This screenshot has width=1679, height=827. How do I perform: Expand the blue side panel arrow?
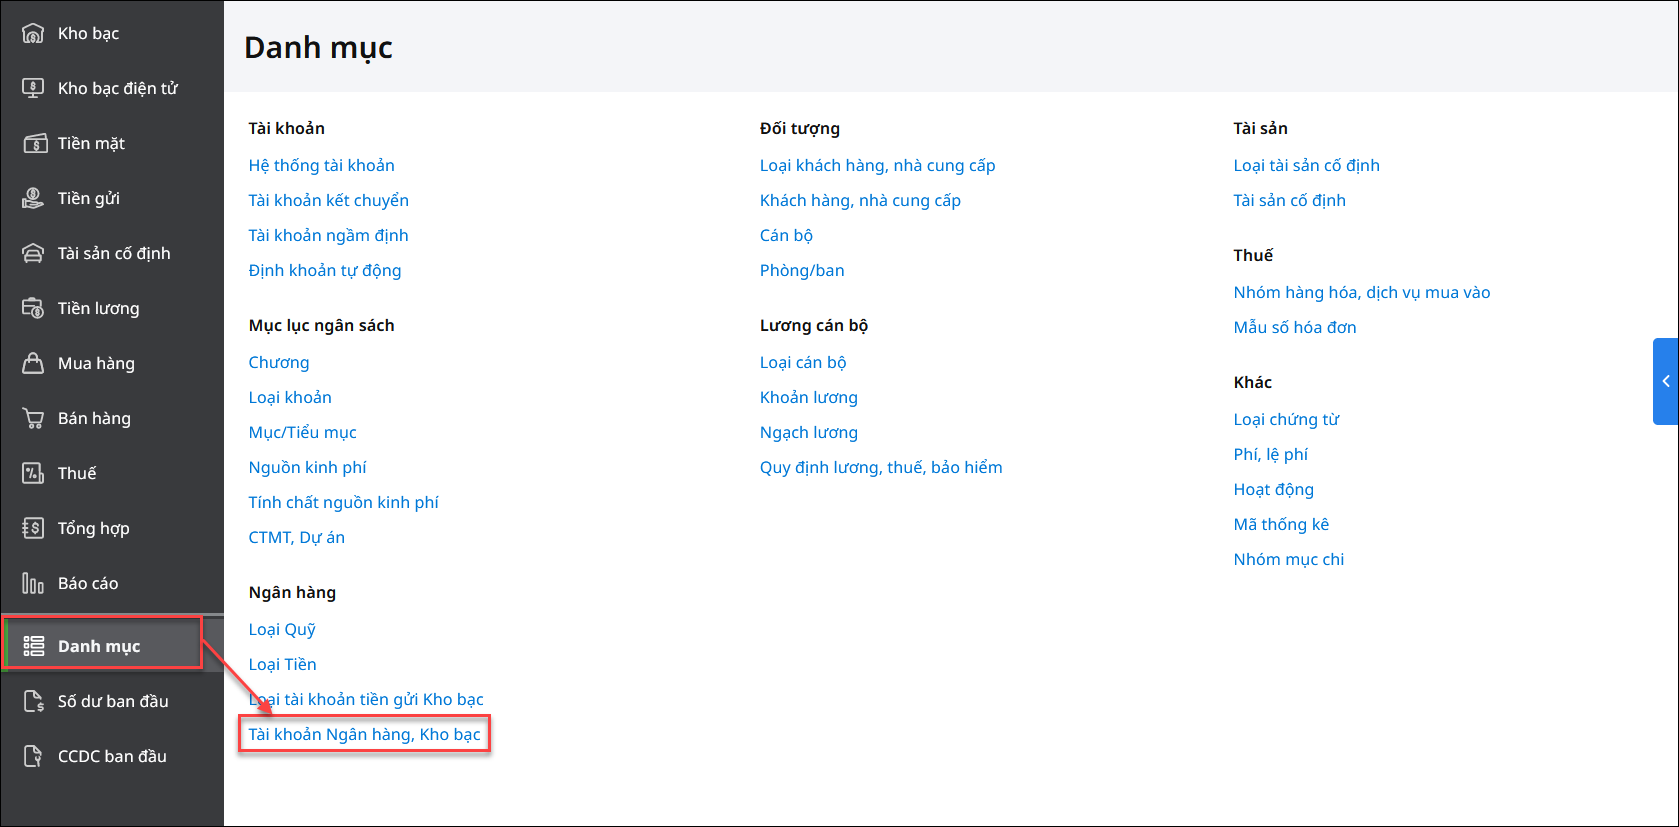1666,381
